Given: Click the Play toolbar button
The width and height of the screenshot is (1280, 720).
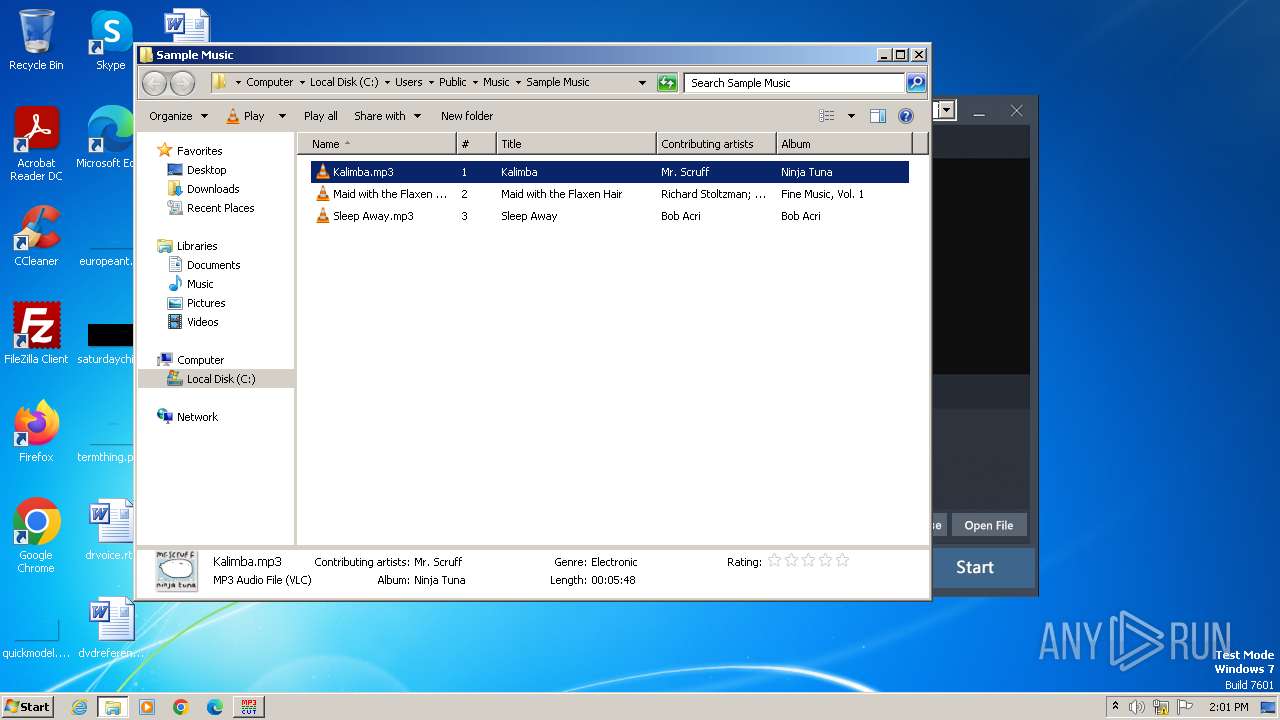Looking at the screenshot, I should (246, 116).
